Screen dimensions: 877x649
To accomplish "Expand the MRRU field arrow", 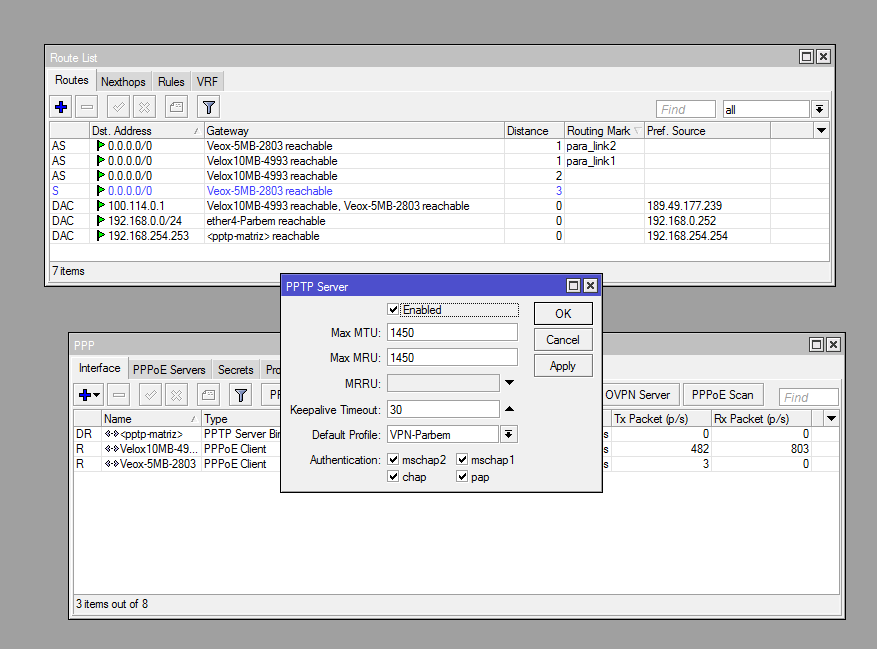I will (x=509, y=382).
